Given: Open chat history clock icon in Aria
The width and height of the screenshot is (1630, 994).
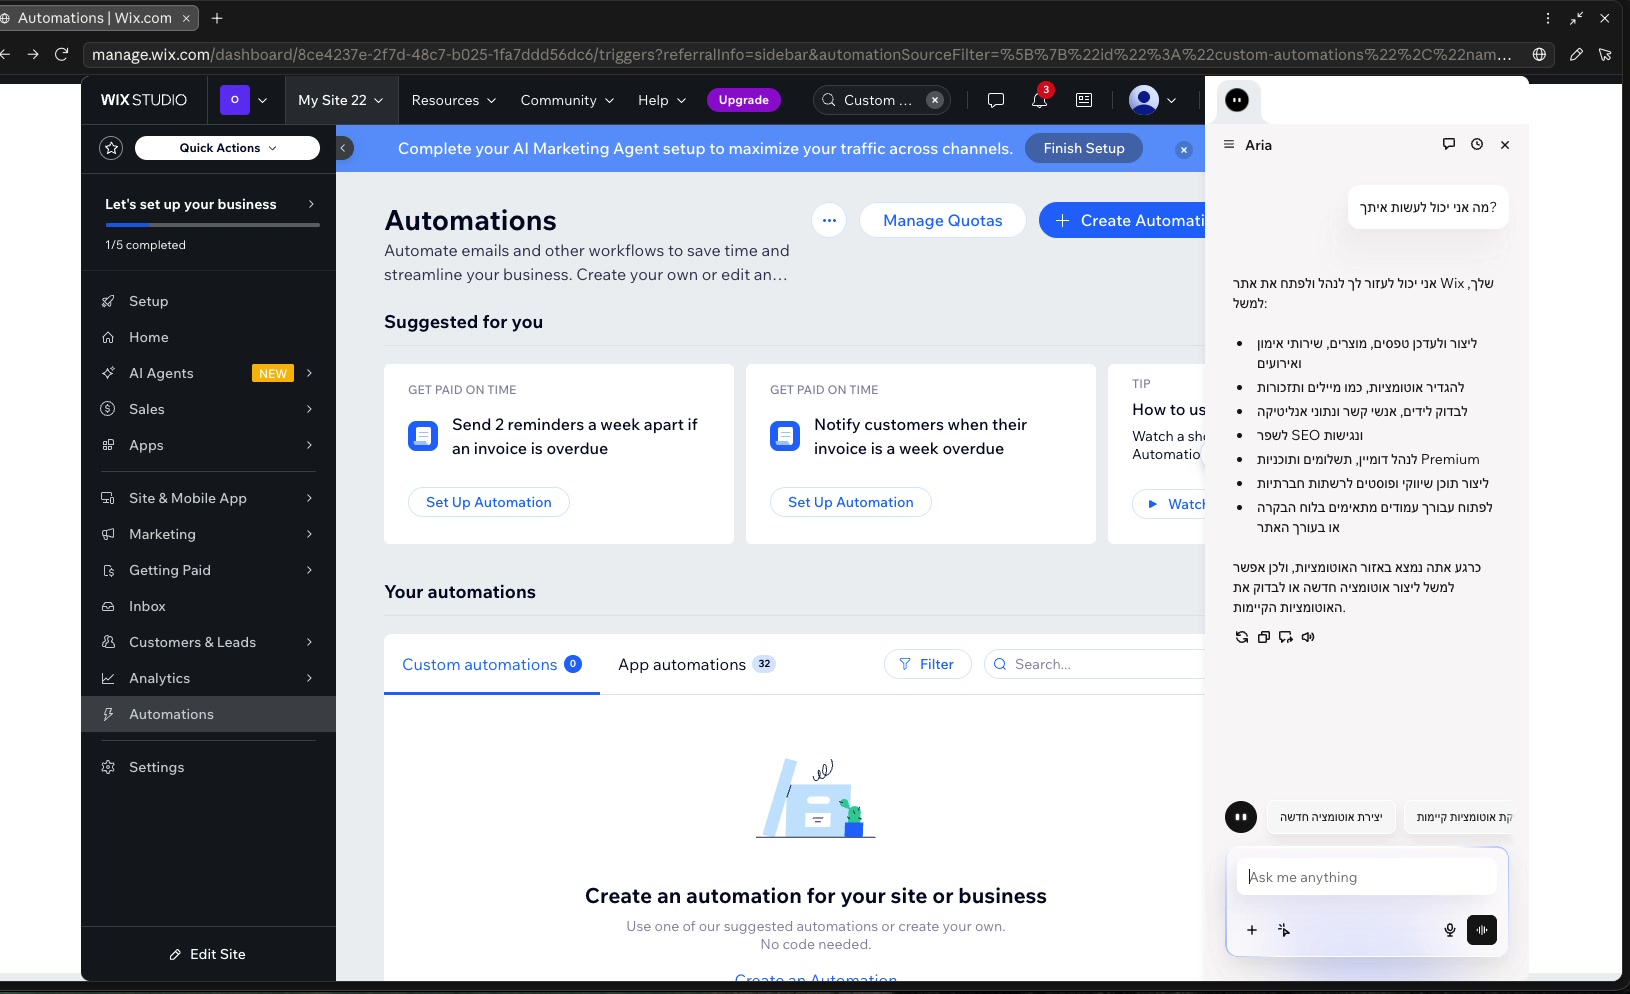Looking at the screenshot, I should tap(1477, 144).
